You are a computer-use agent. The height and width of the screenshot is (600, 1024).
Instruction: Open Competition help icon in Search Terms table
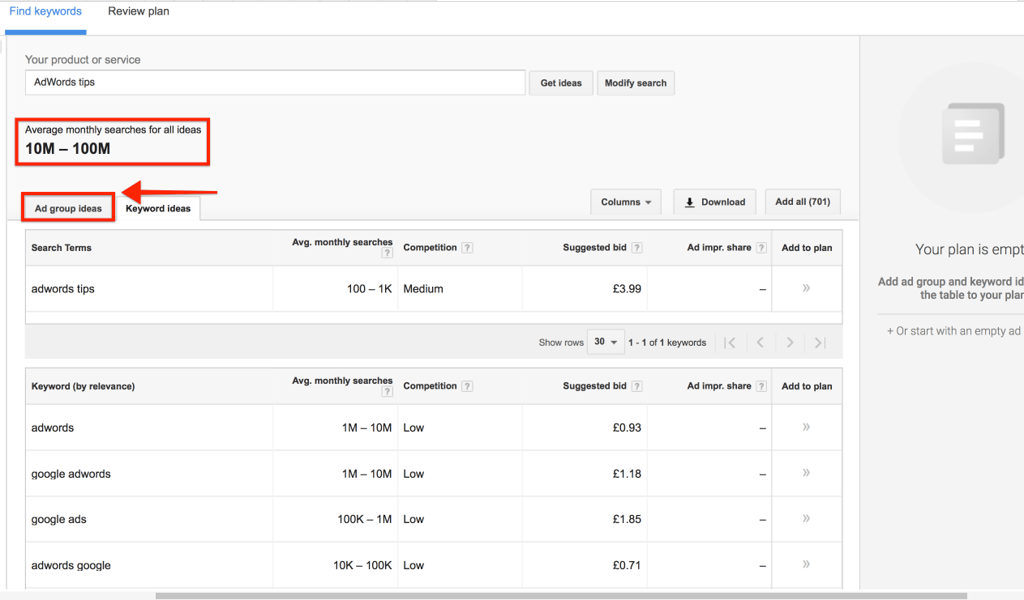click(467, 247)
